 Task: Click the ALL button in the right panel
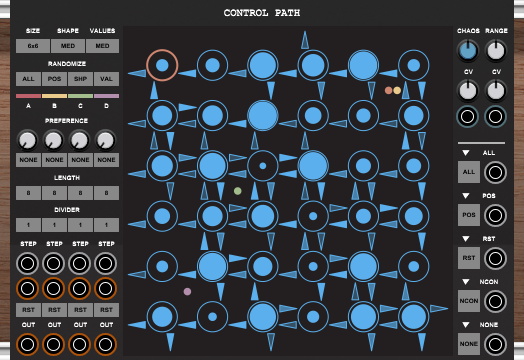coord(469,172)
